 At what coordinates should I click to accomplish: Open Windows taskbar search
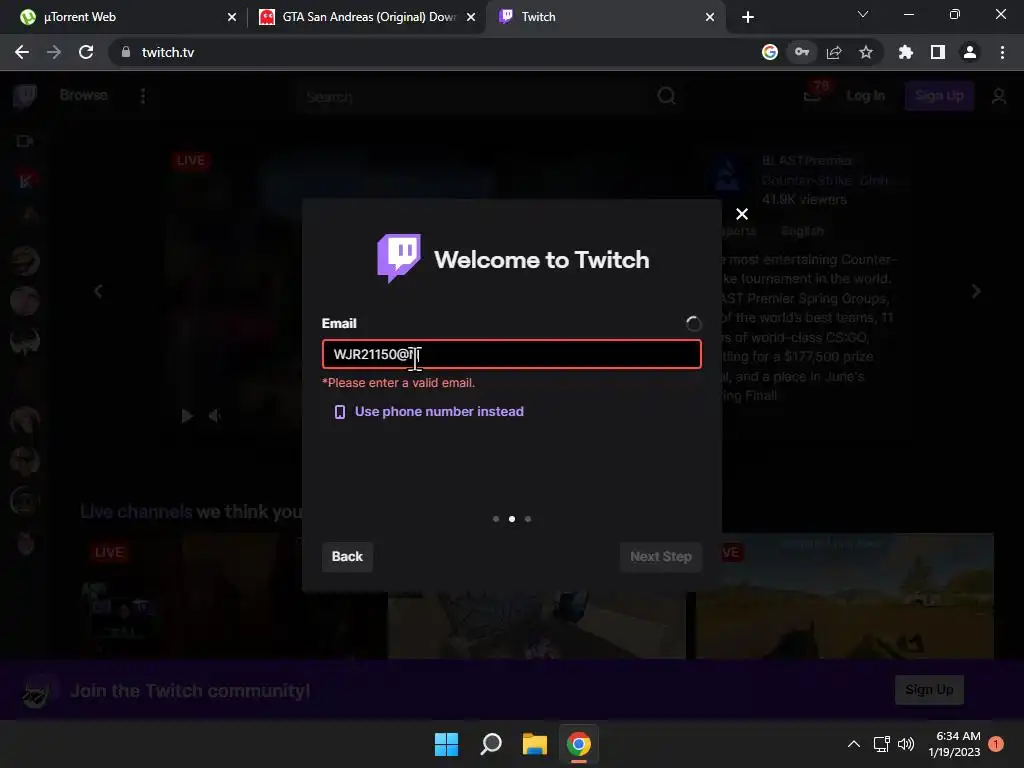[491, 744]
